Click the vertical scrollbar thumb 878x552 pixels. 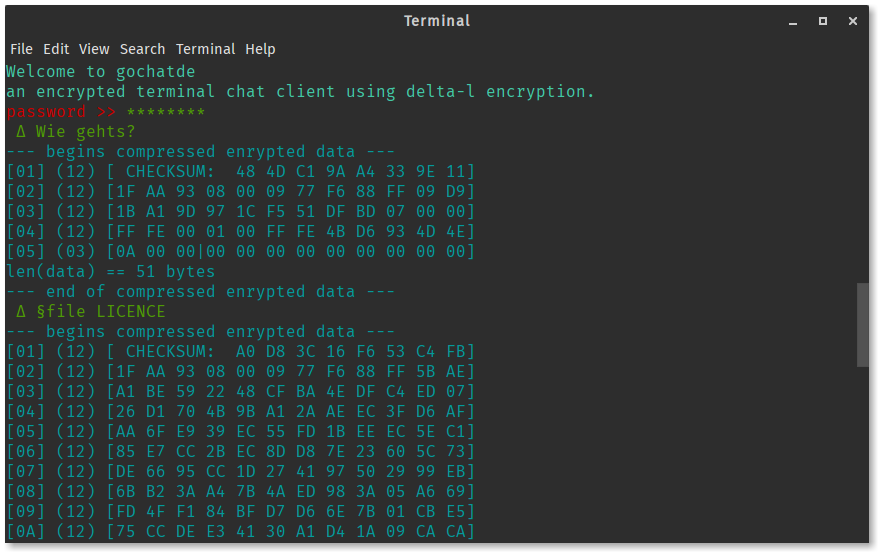tap(862, 325)
